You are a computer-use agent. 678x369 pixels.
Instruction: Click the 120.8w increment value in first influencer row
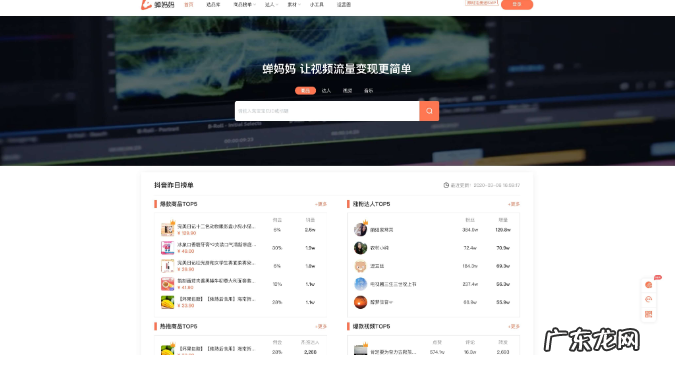(x=503, y=230)
